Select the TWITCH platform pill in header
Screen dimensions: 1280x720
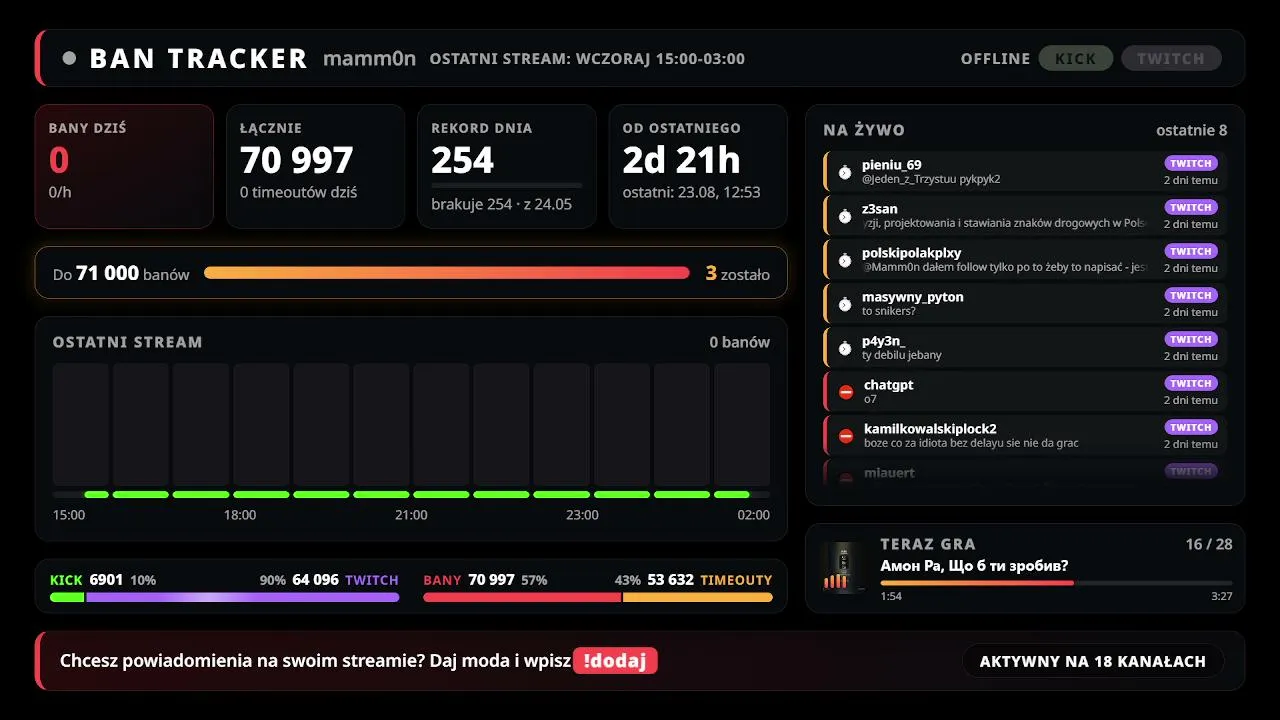[x=1171, y=58]
